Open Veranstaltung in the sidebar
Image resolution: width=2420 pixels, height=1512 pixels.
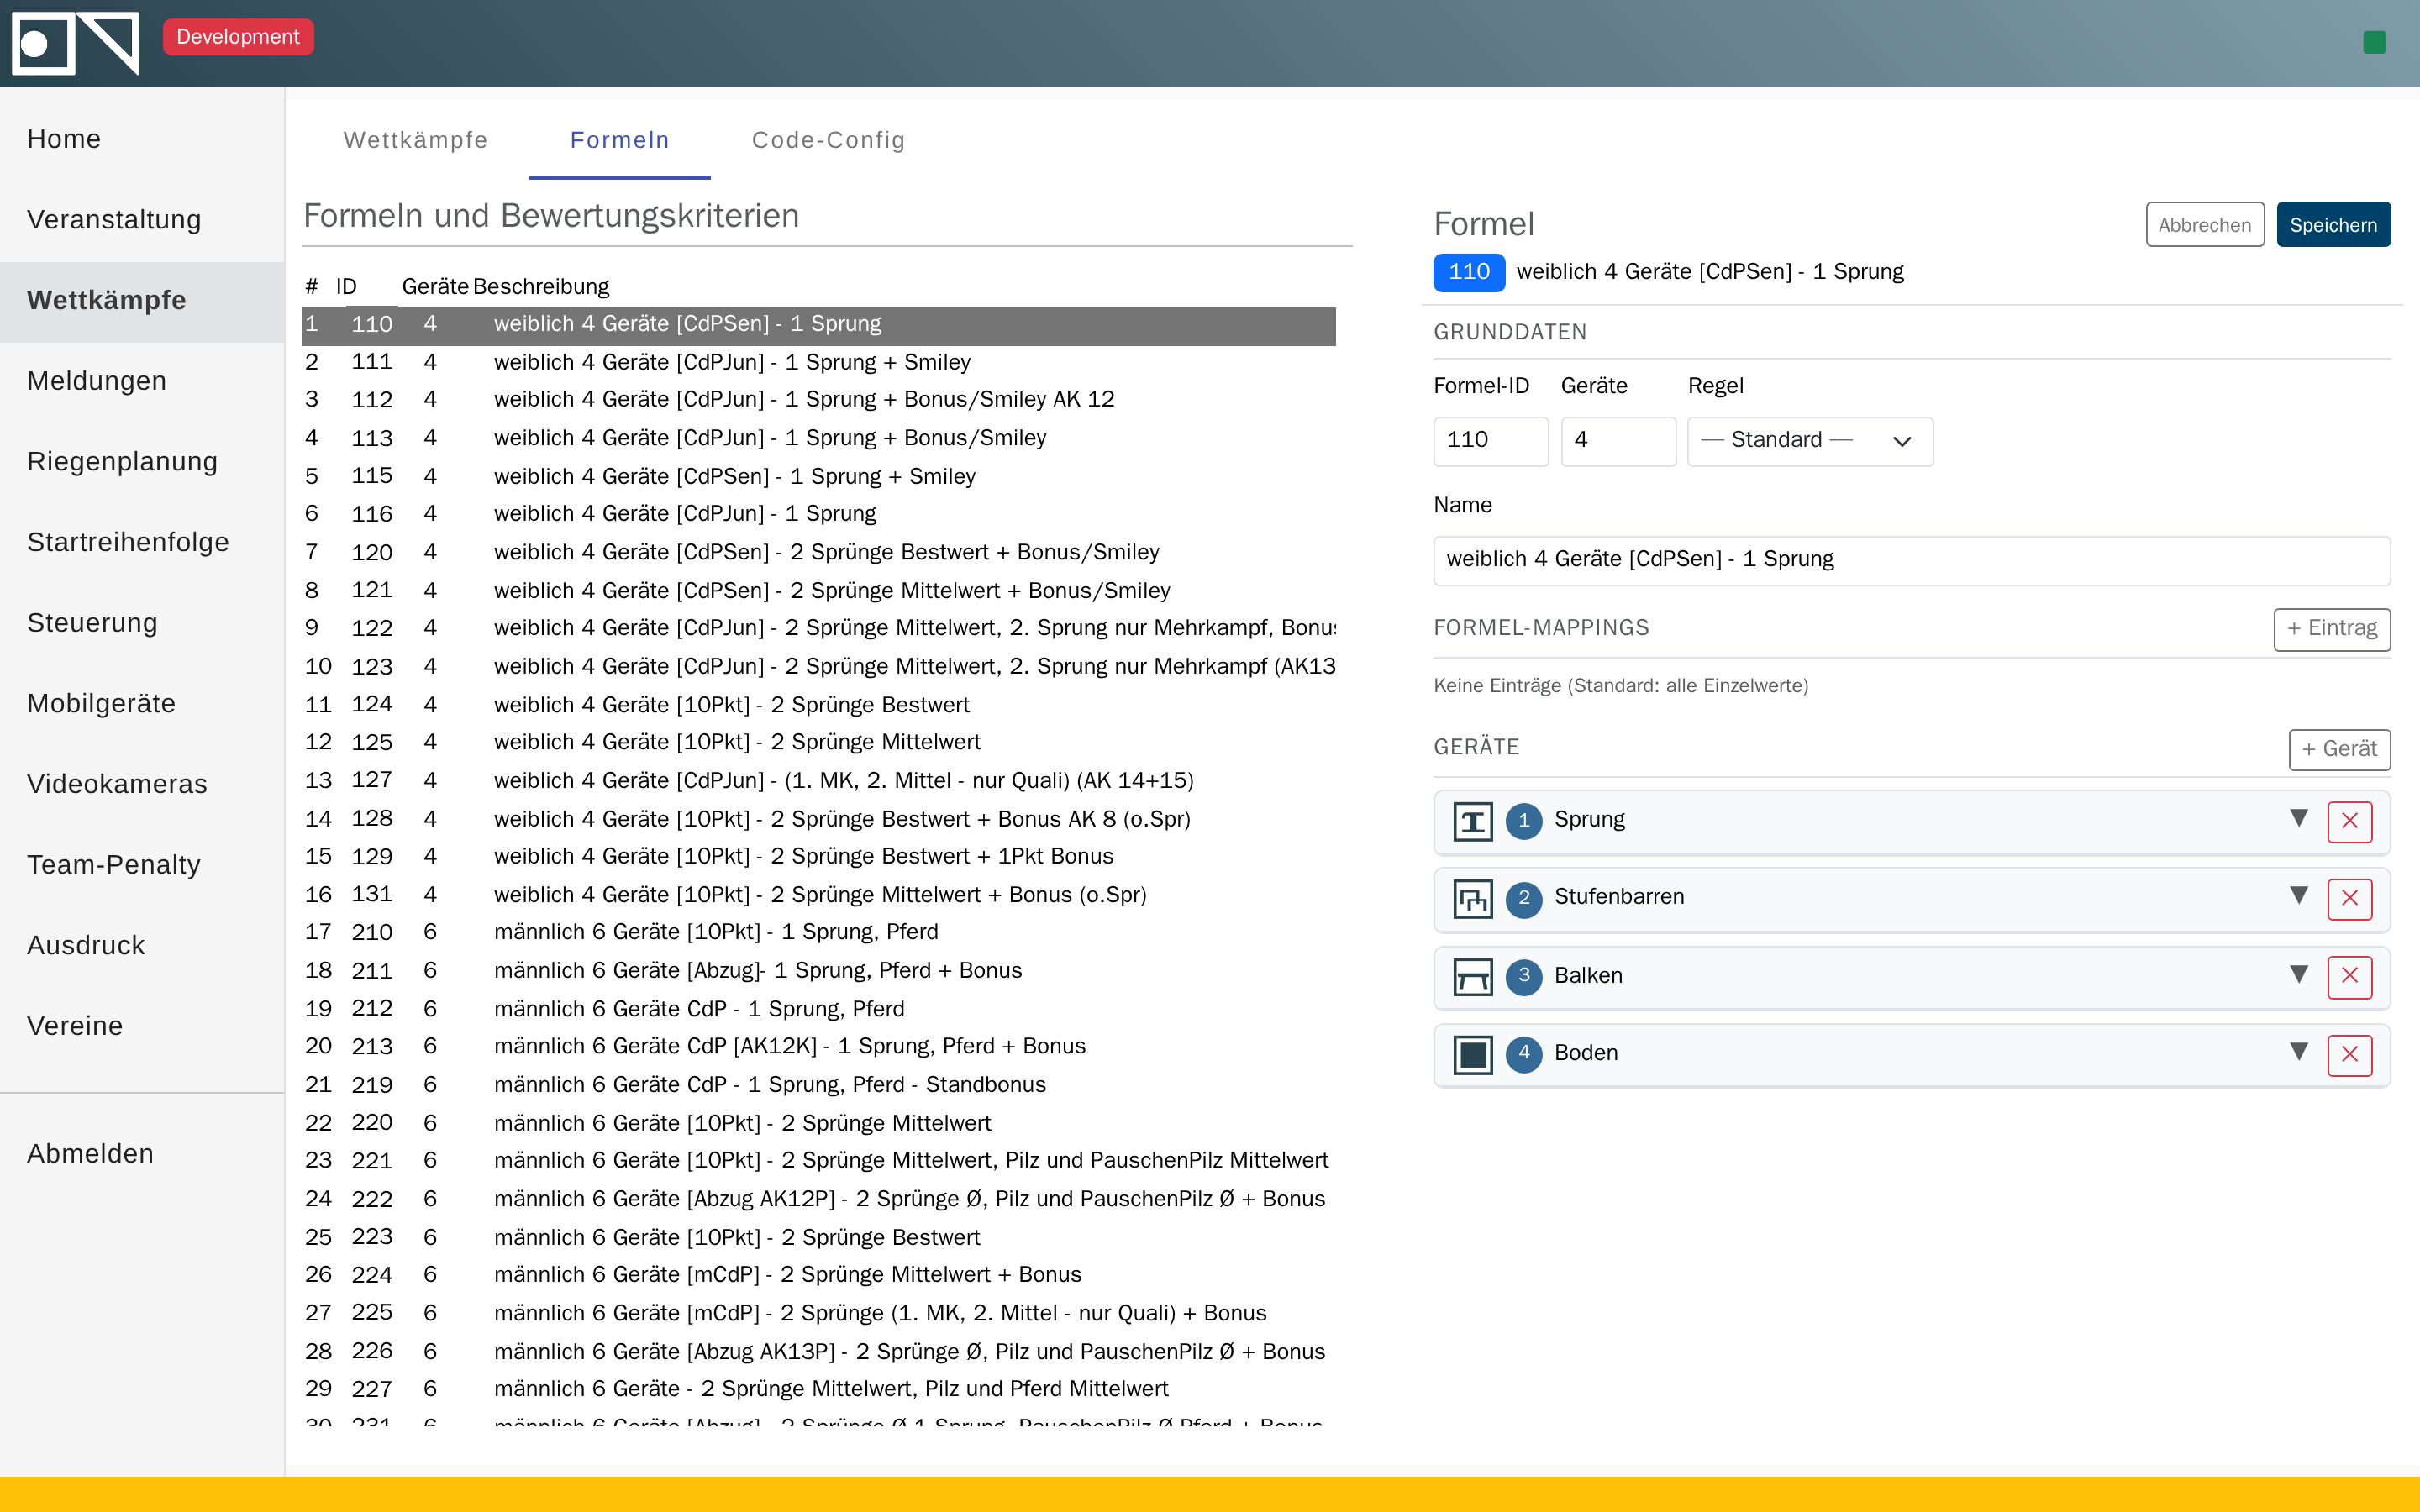(x=142, y=220)
